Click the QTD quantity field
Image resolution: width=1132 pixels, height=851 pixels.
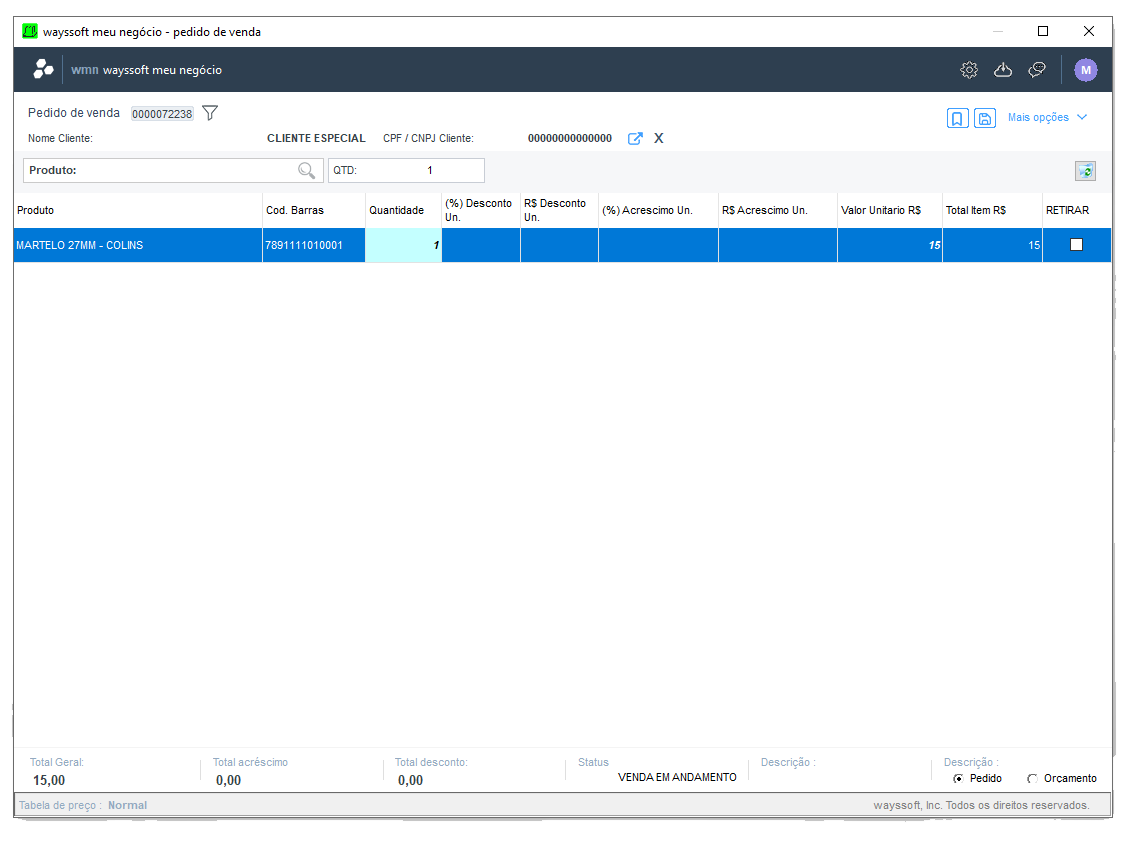pos(406,170)
